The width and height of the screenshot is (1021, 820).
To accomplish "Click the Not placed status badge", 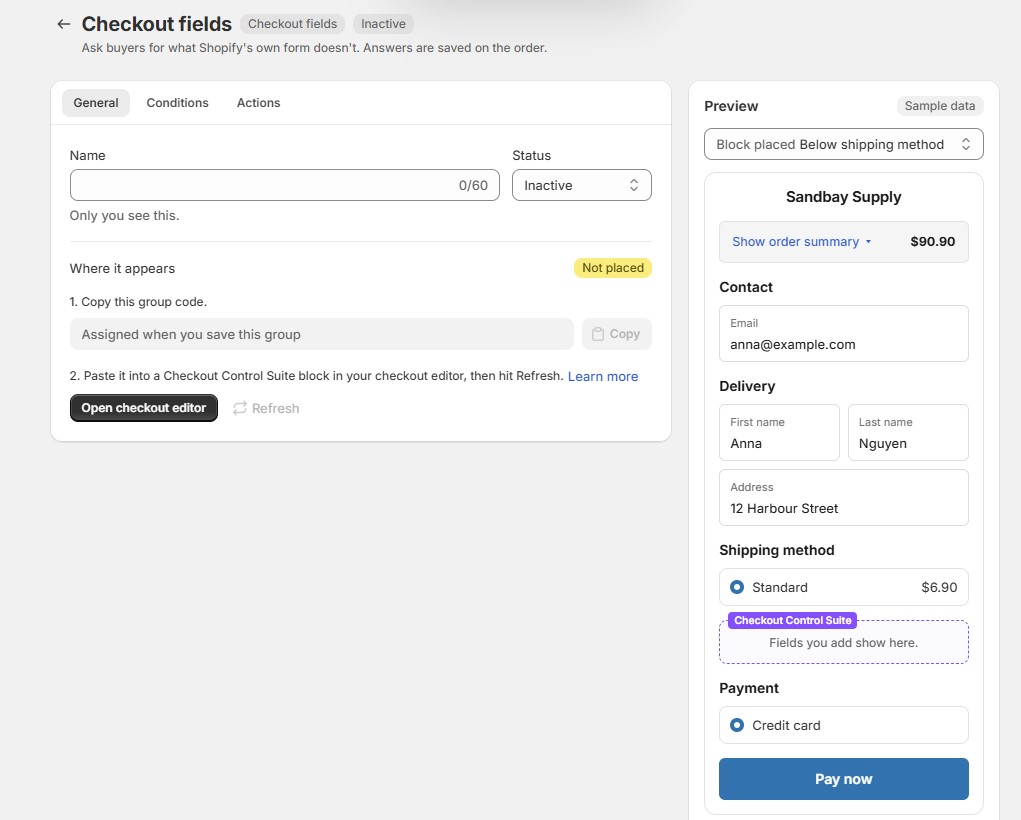I will (613, 268).
